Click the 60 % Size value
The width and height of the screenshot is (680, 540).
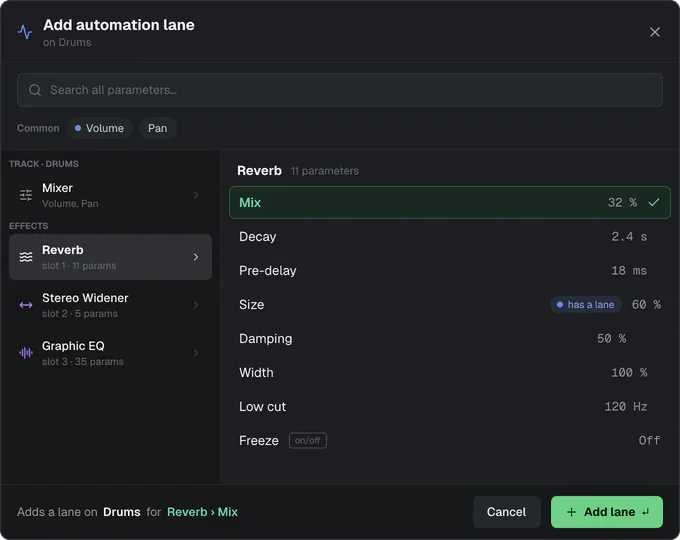click(646, 304)
